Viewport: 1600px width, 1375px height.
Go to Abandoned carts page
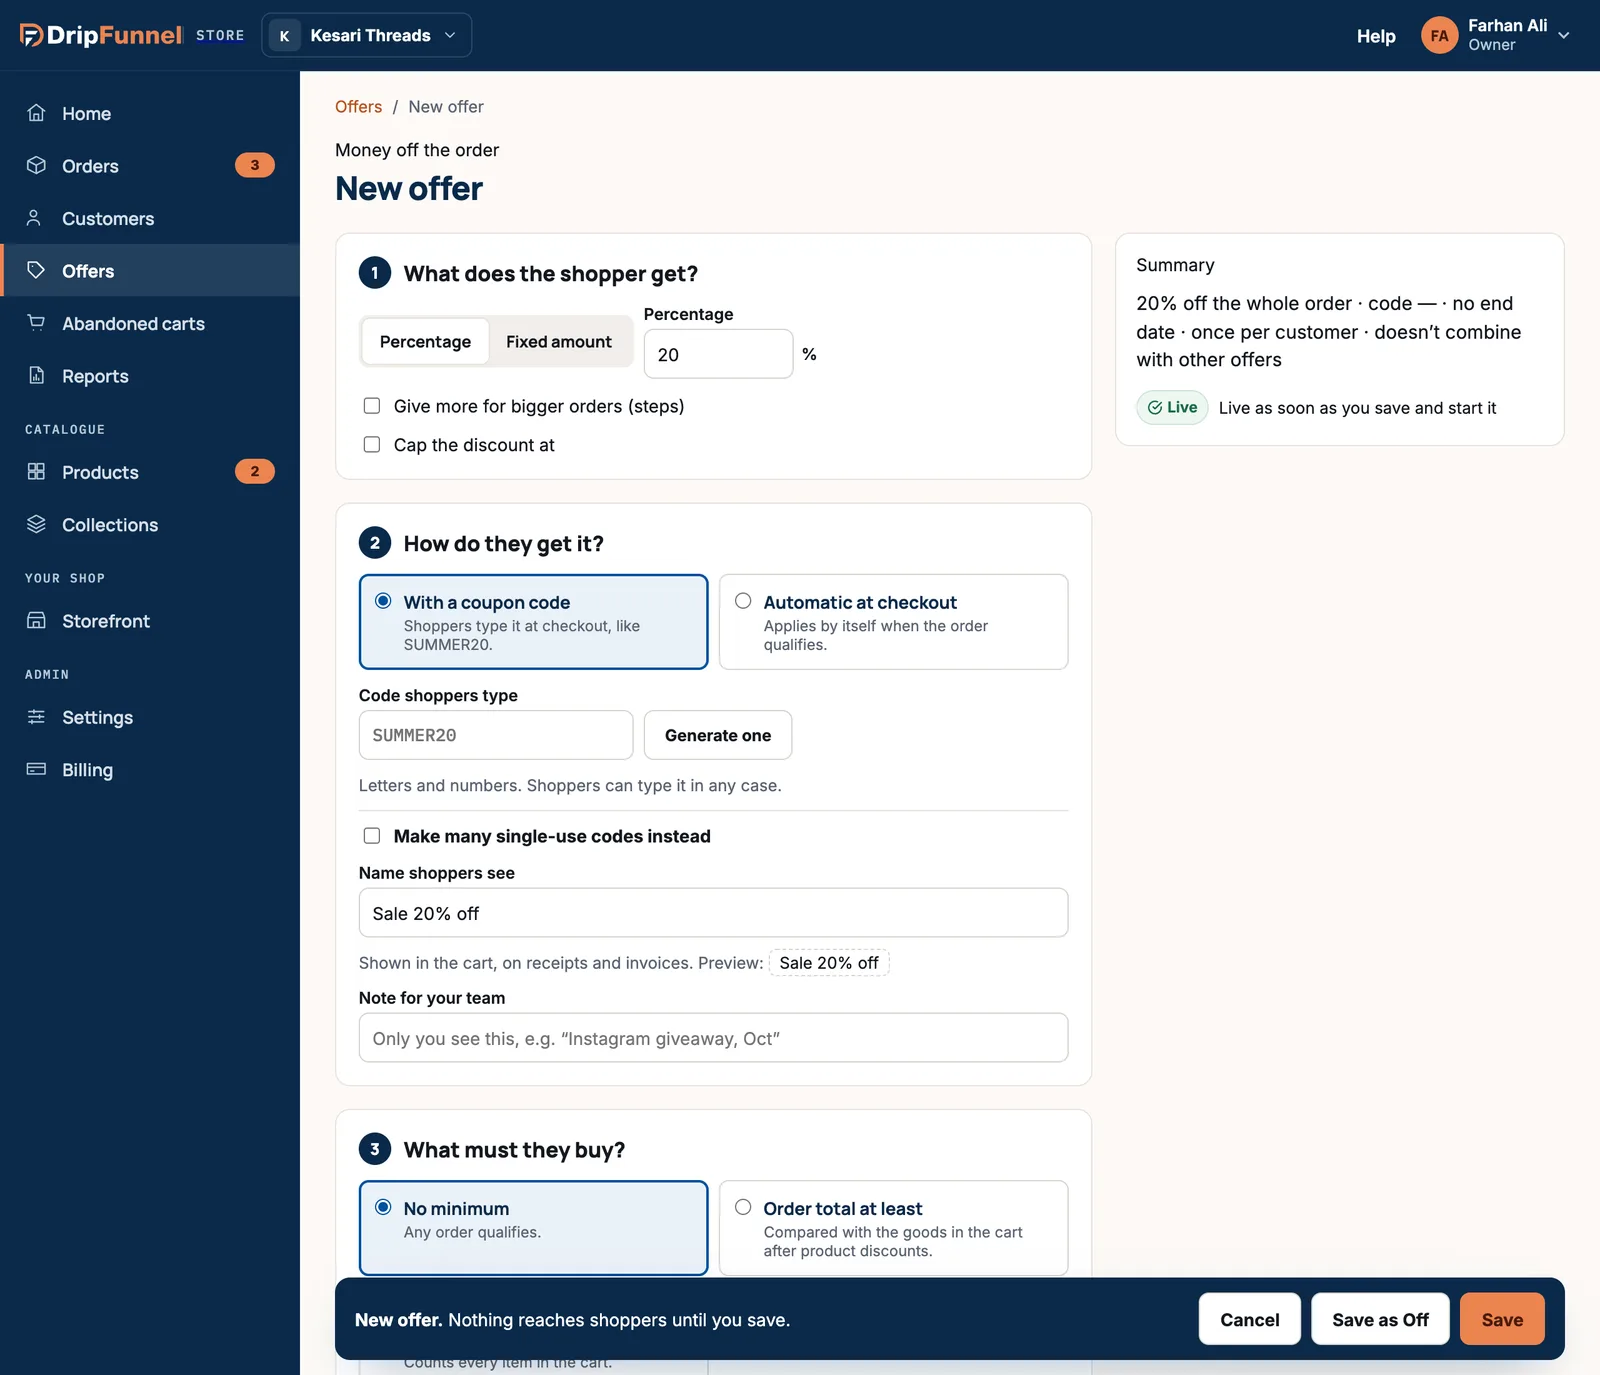coord(150,323)
